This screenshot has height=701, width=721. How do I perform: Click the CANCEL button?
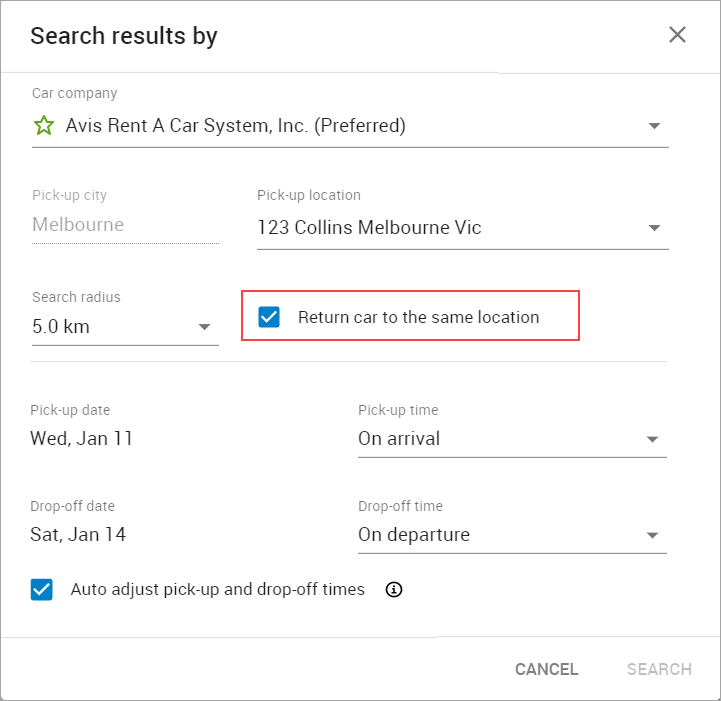coord(546,669)
